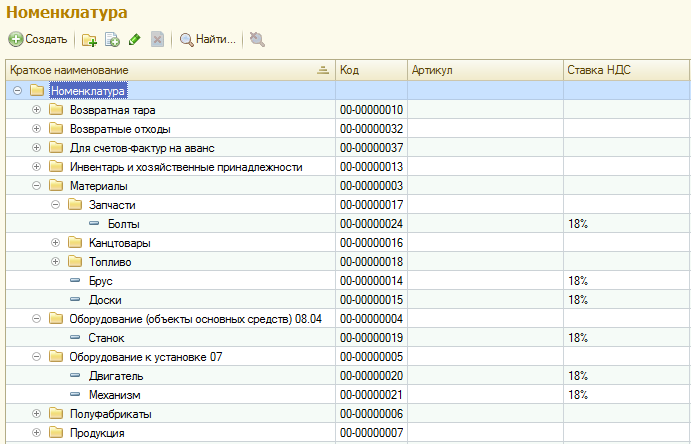Collapse the root Номенклатура folder
691x444 pixels.
18,91
